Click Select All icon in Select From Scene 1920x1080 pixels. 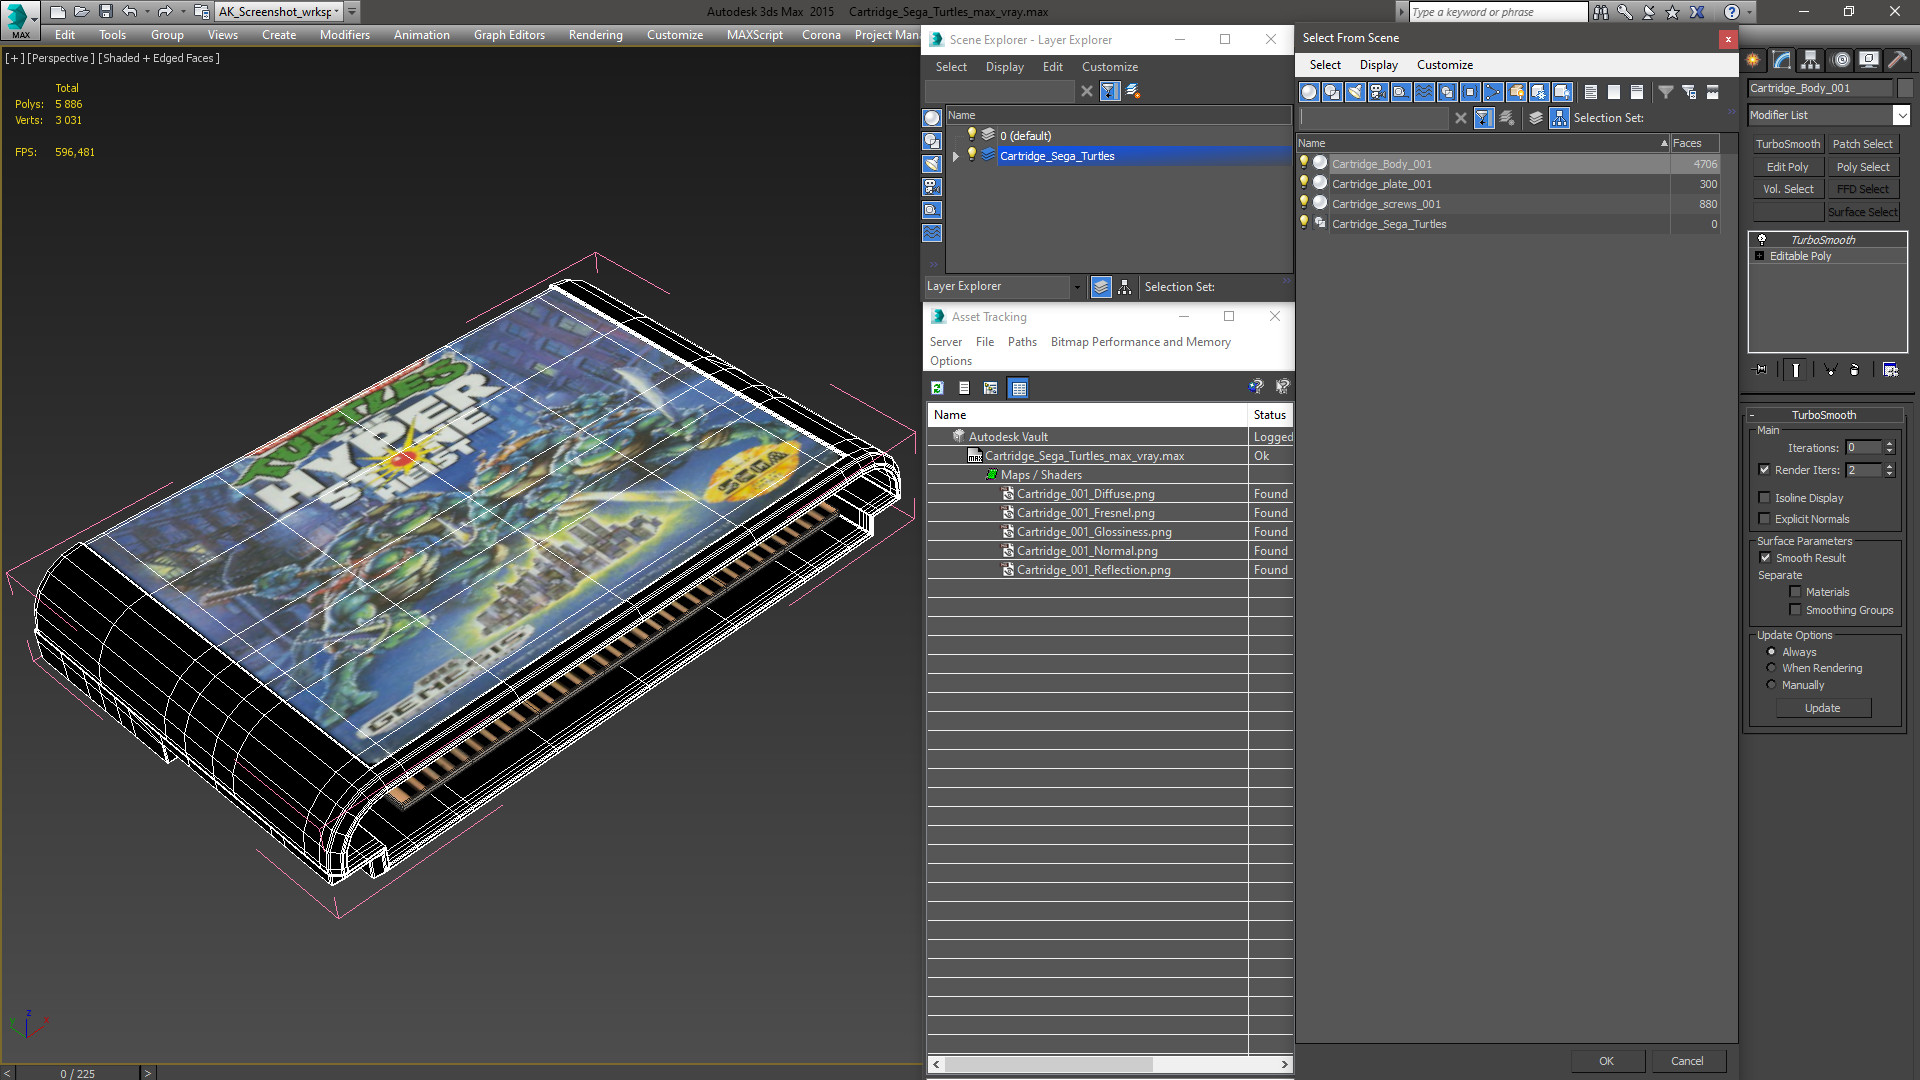point(1591,92)
